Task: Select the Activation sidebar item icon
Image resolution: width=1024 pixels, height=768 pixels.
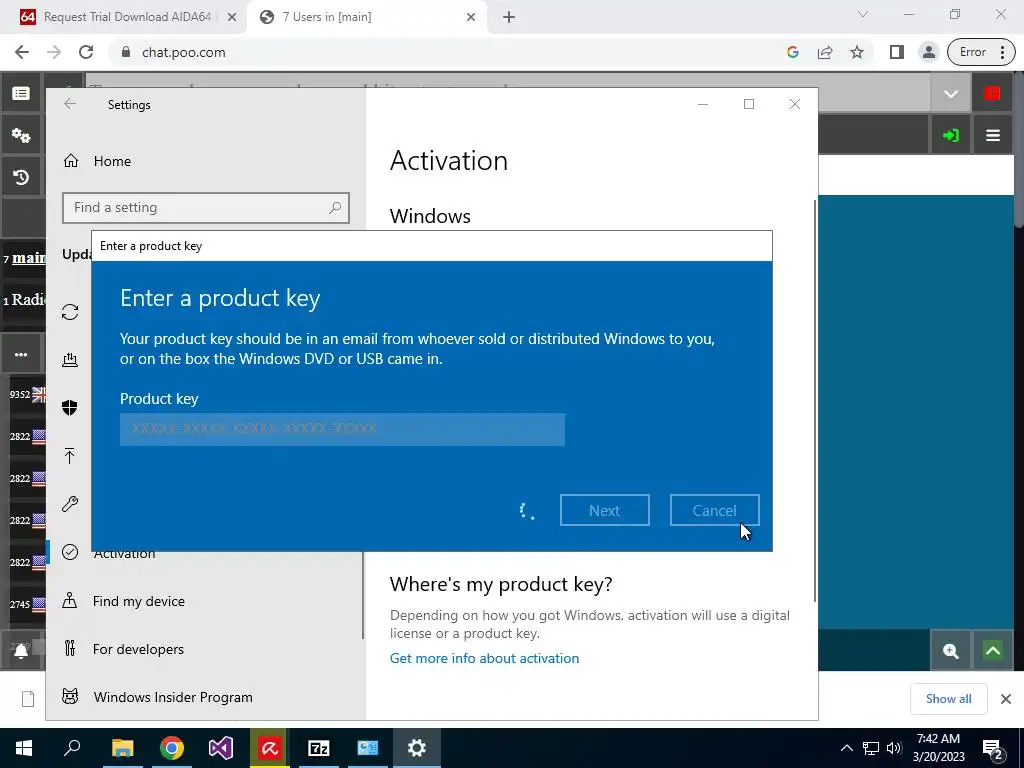Action: [x=70, y=552]
